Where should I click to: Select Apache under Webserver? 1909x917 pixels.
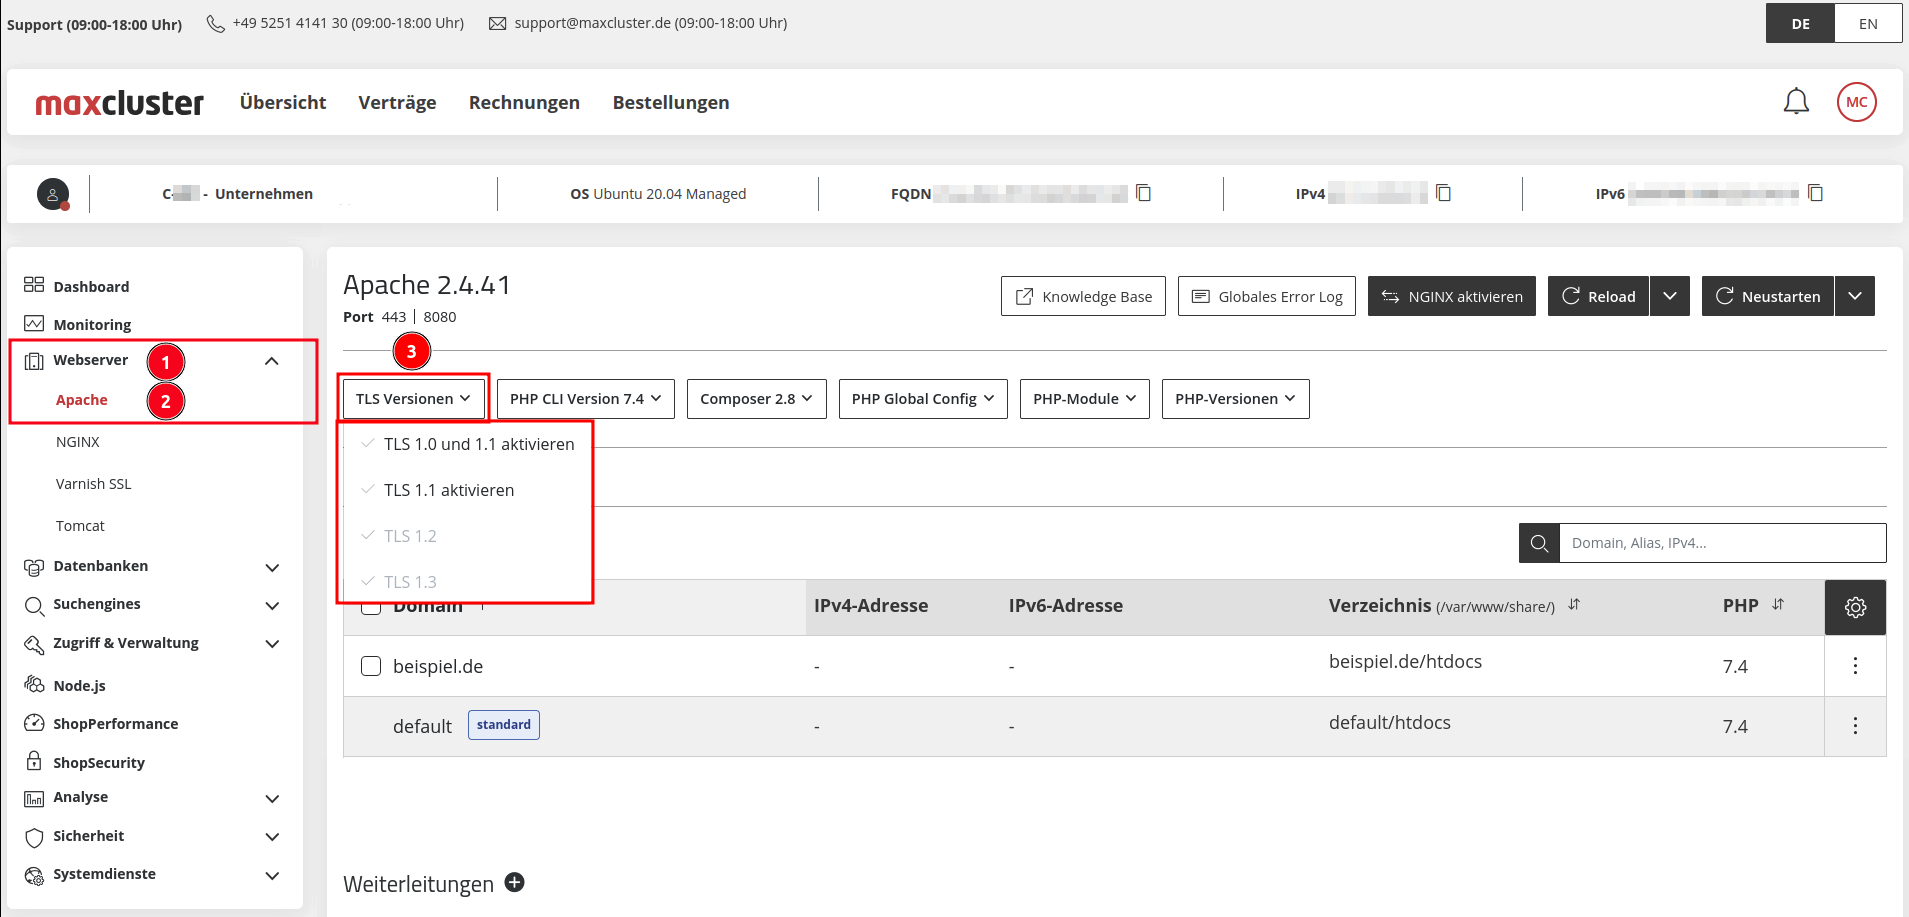coord(82,400)
